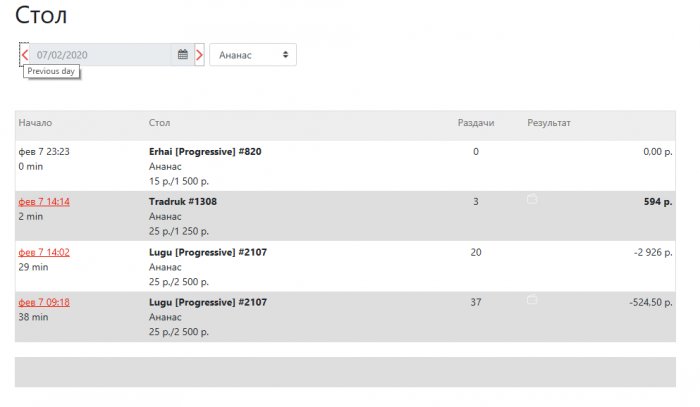Open the фев 7 09:18 session link
The height and width of the screenshot is (407, 700).
[x=44, y=302]
